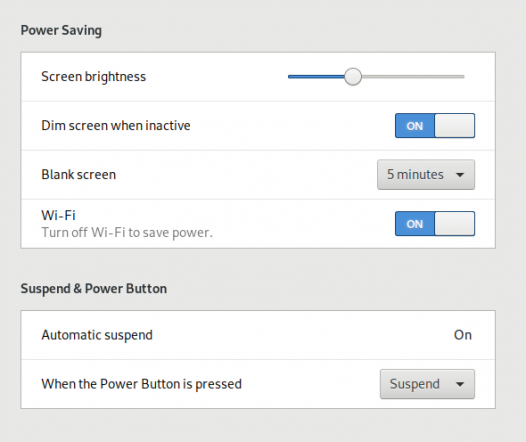Click the arrow beside 5 minutes

[x=460, y=175]
